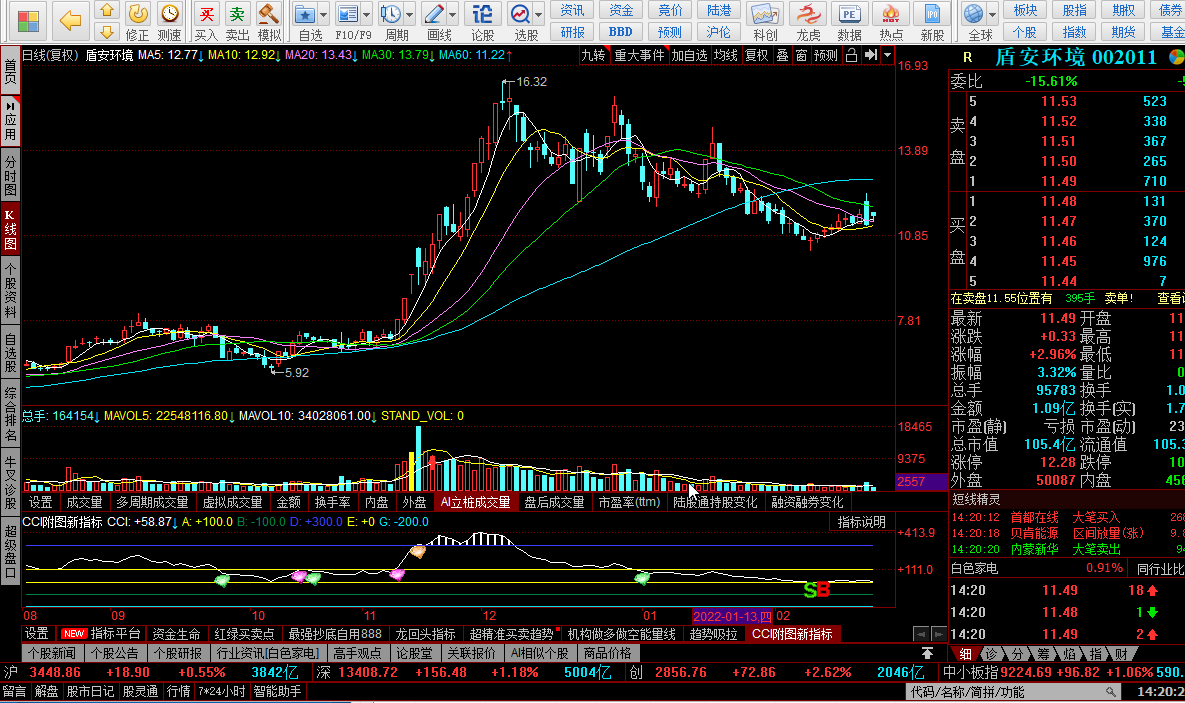Select the 画线 pencil drawing tool
1185x703 pixels.
pyautogui.click(x=434, y=14)
